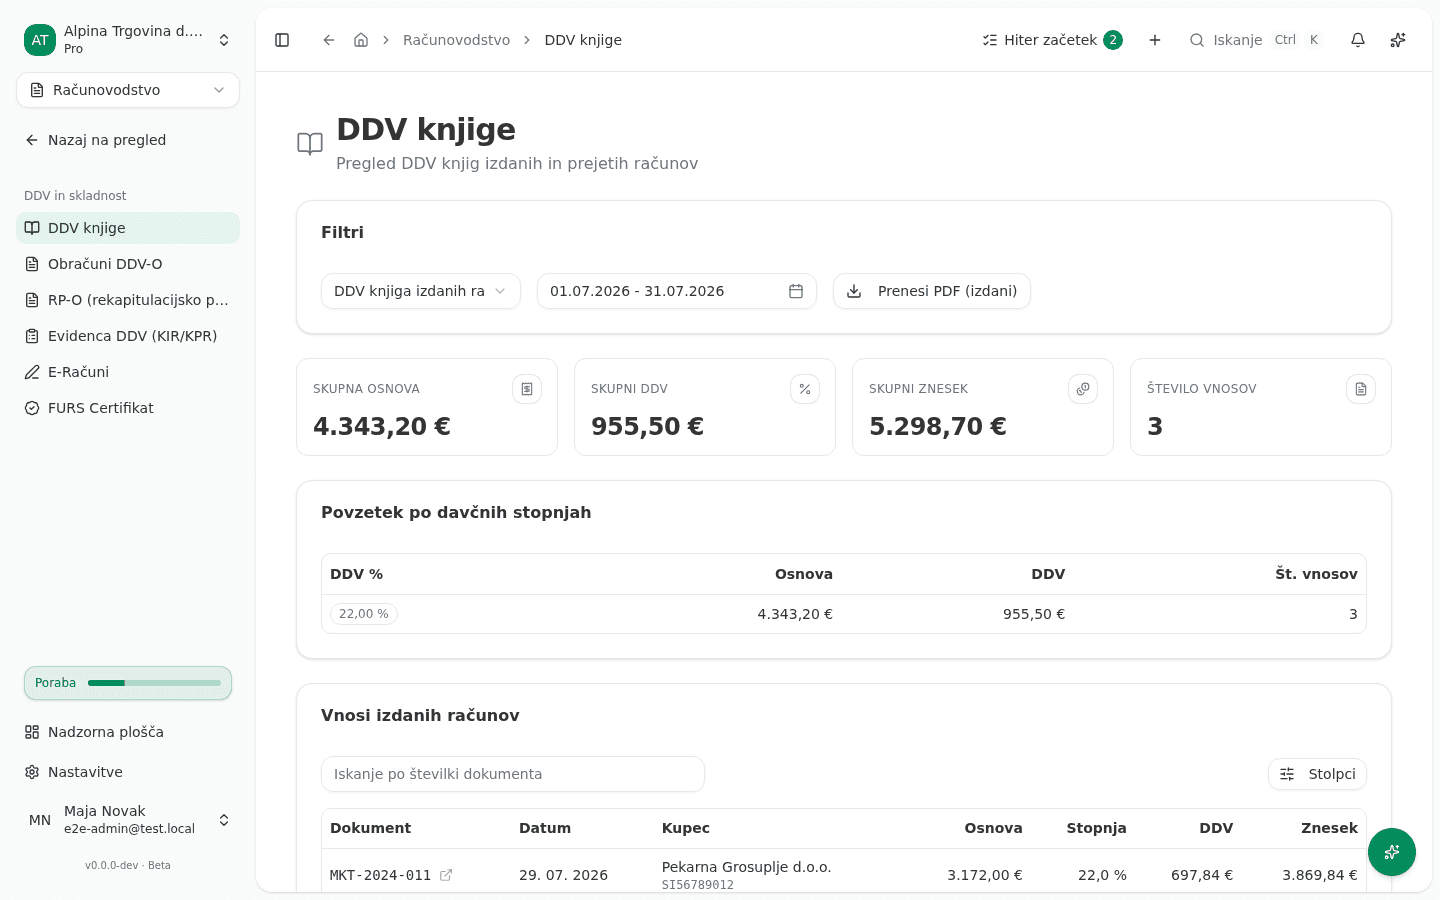Click the plus icon in the top bar

click(1155, 40)
